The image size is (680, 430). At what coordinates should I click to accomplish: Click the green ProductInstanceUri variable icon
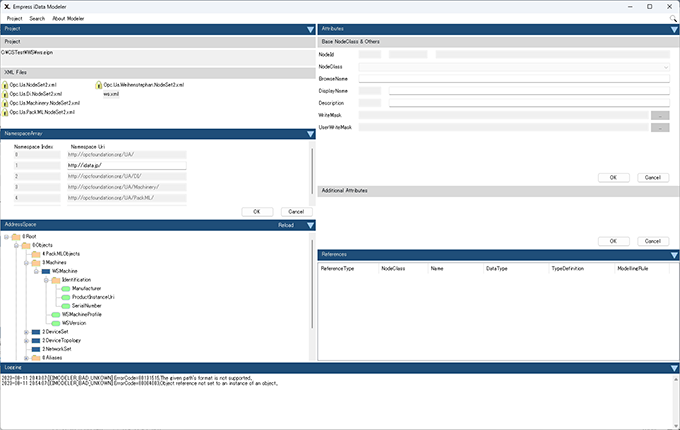tap(65, 297)
